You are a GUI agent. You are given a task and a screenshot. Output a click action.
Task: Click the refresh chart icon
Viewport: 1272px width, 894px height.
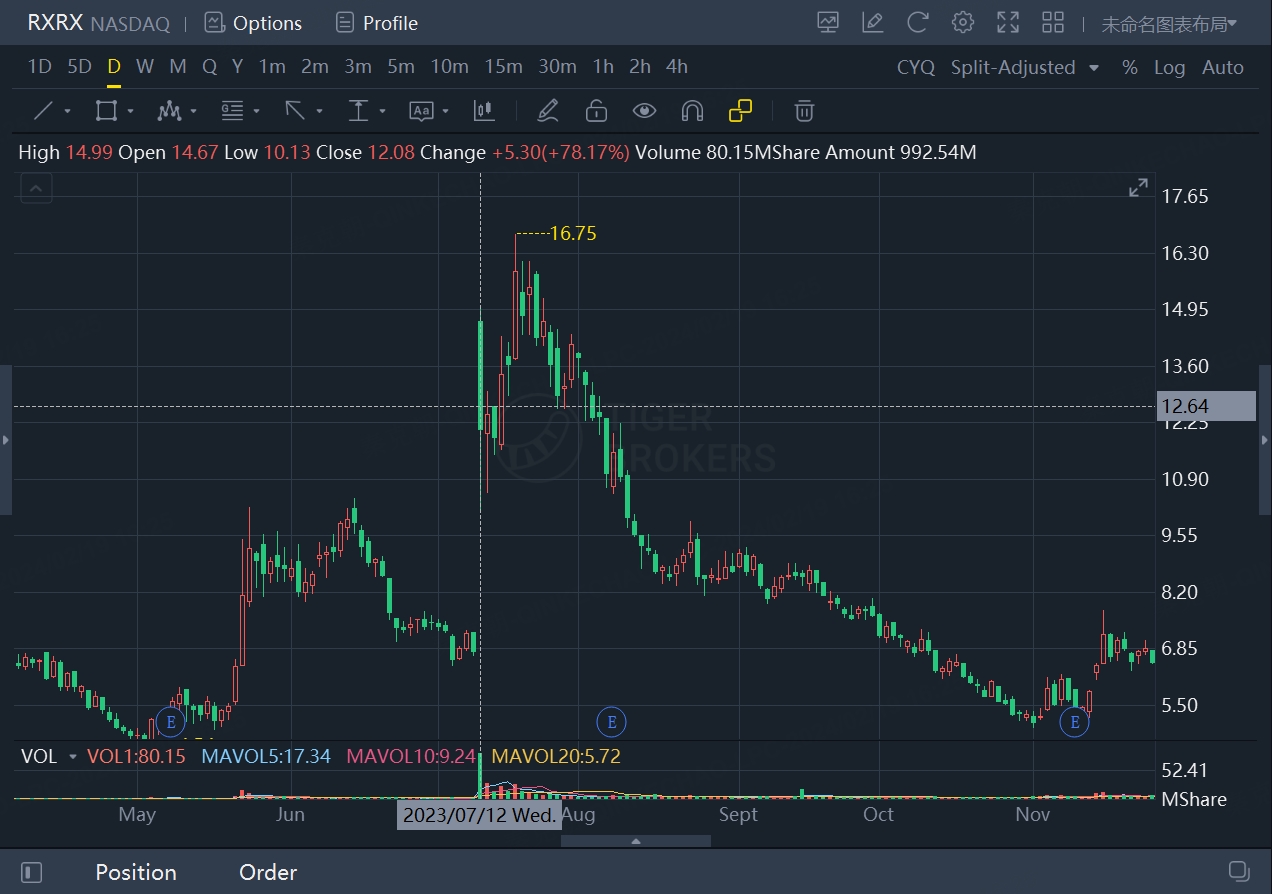(917, 22)
